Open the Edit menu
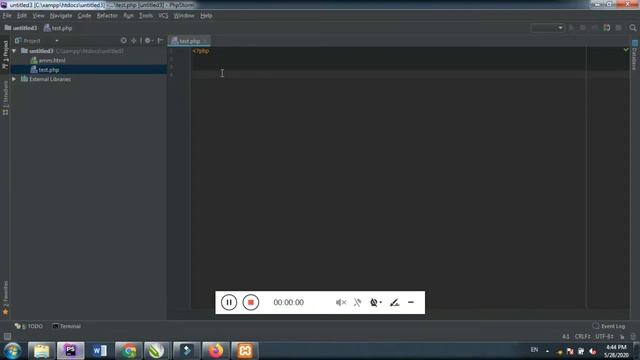 click(22, 16)
